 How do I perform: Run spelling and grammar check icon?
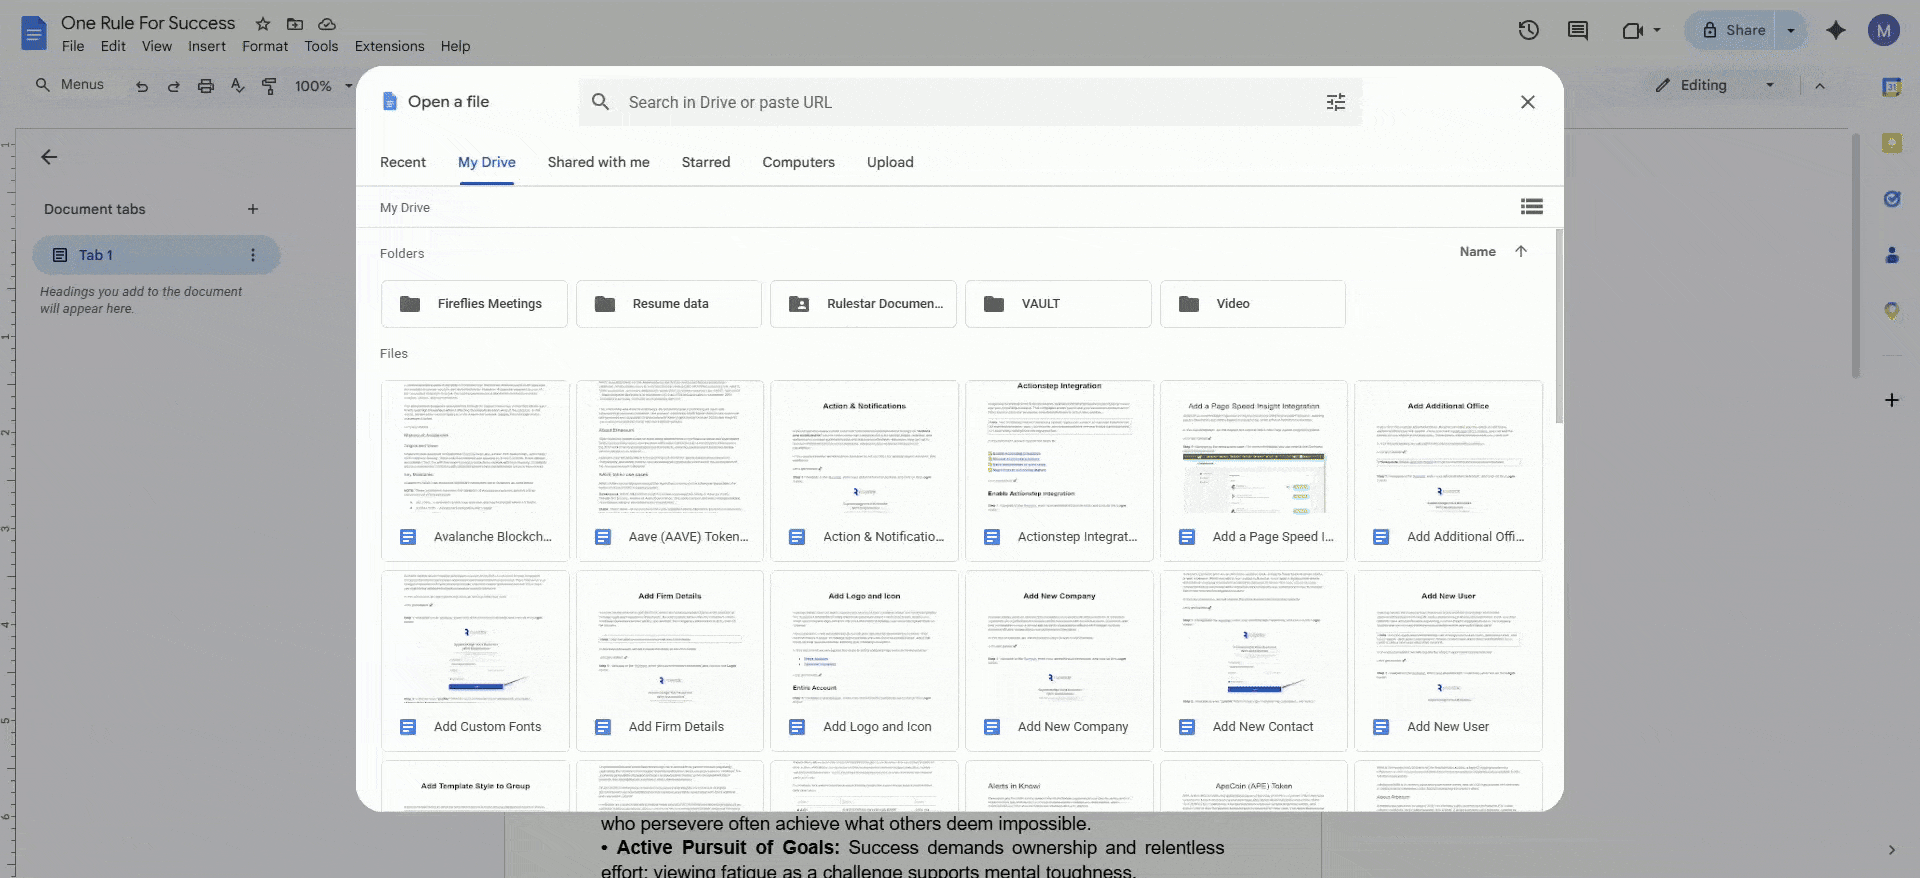tap(238, 86)
